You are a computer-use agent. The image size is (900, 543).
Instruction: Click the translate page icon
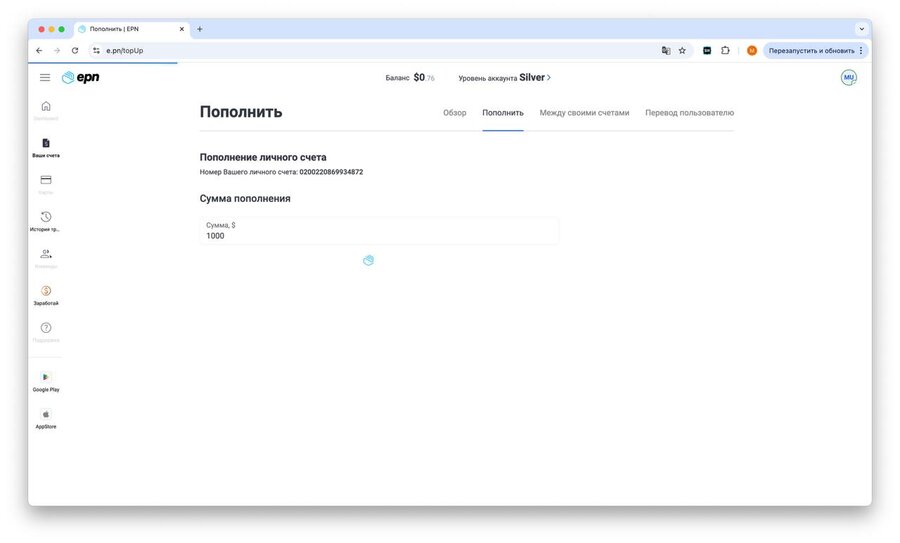666,51
